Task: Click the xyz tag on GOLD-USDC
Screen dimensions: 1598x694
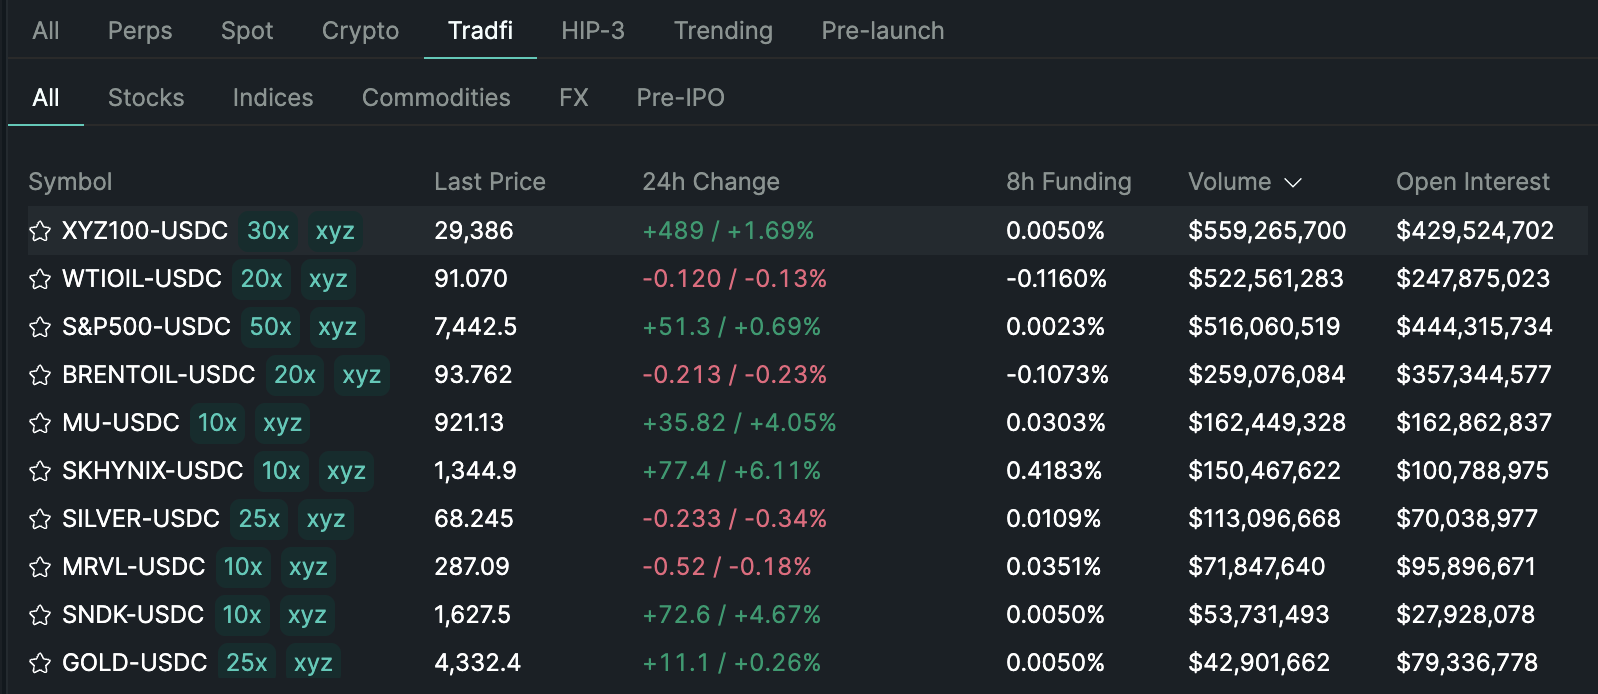Action: (x=313, y=663)
